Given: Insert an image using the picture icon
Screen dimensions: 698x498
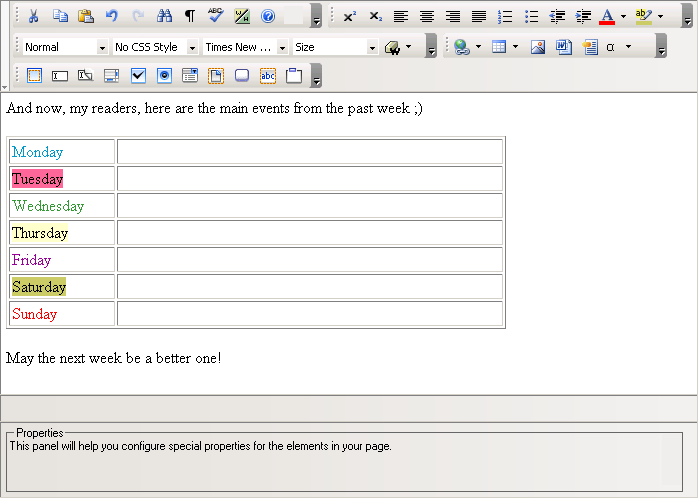Looking at the screenshot, I should coord(538,47).
